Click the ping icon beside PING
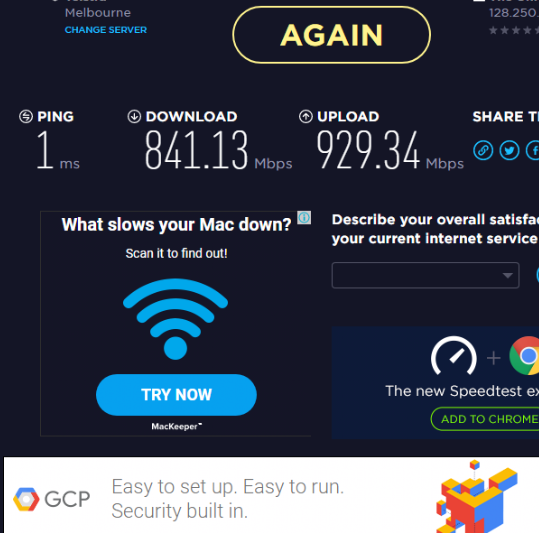 point(26,116)
